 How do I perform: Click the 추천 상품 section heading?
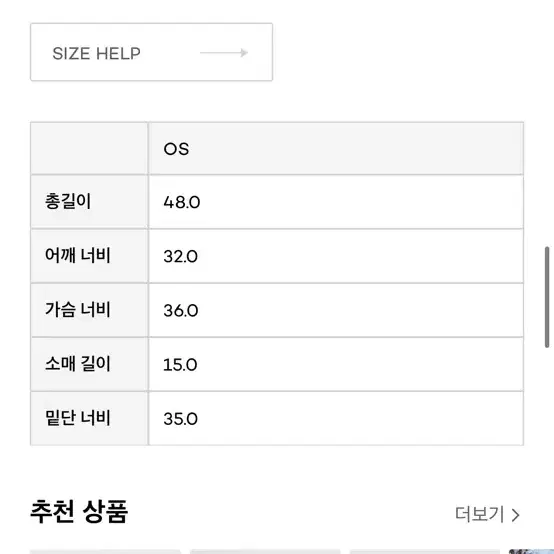click(x=79, y=512)
